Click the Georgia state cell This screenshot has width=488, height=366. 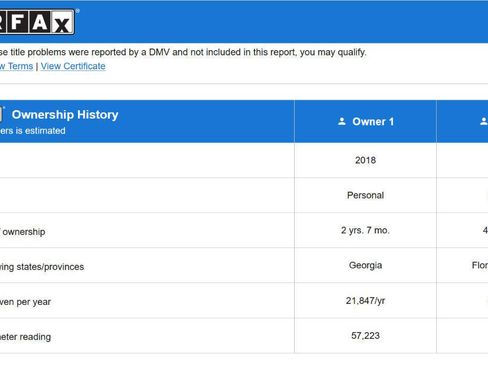[365, 265]
